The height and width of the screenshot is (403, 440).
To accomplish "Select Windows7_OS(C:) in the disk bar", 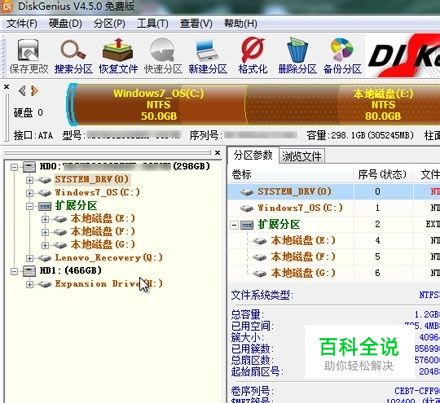I will coord(159,104).
